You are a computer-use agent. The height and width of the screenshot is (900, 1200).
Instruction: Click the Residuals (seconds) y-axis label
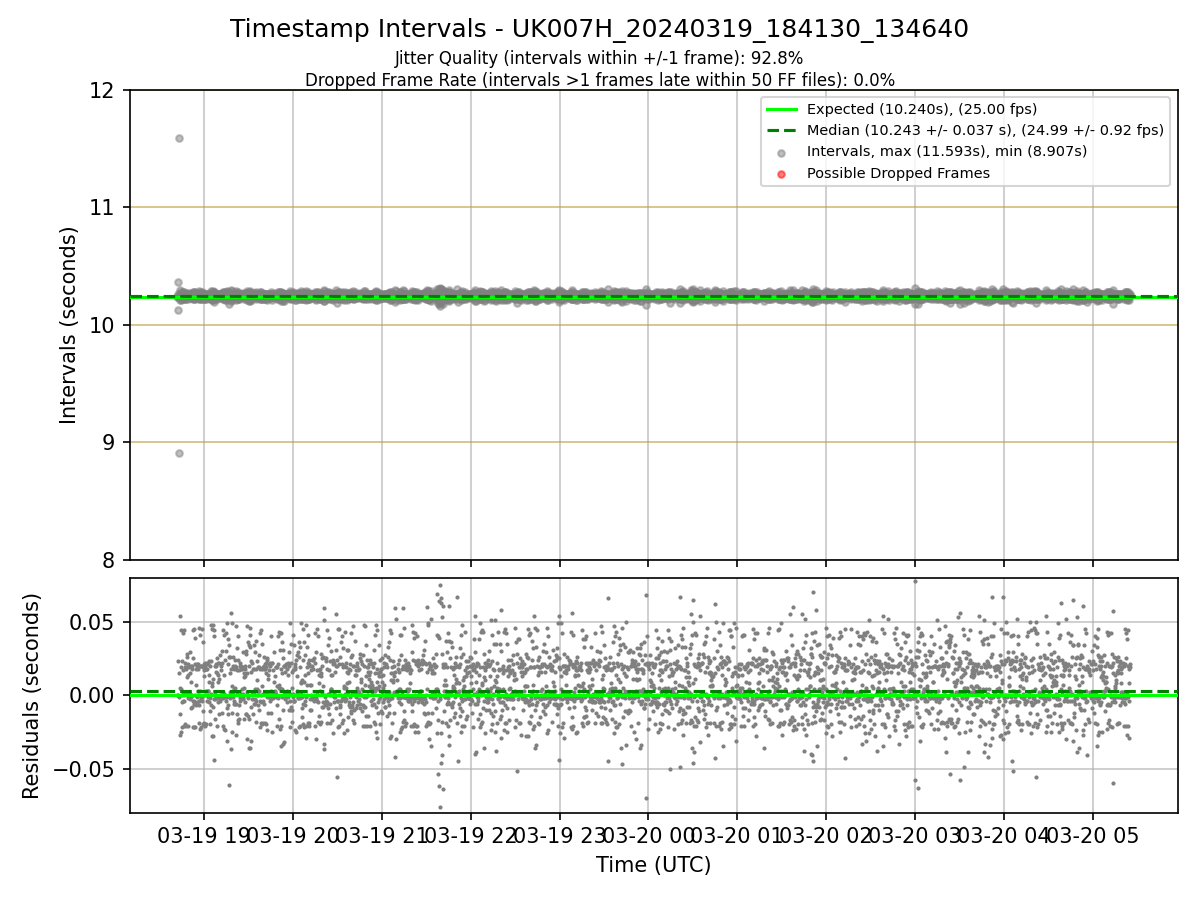pos(32,696)
